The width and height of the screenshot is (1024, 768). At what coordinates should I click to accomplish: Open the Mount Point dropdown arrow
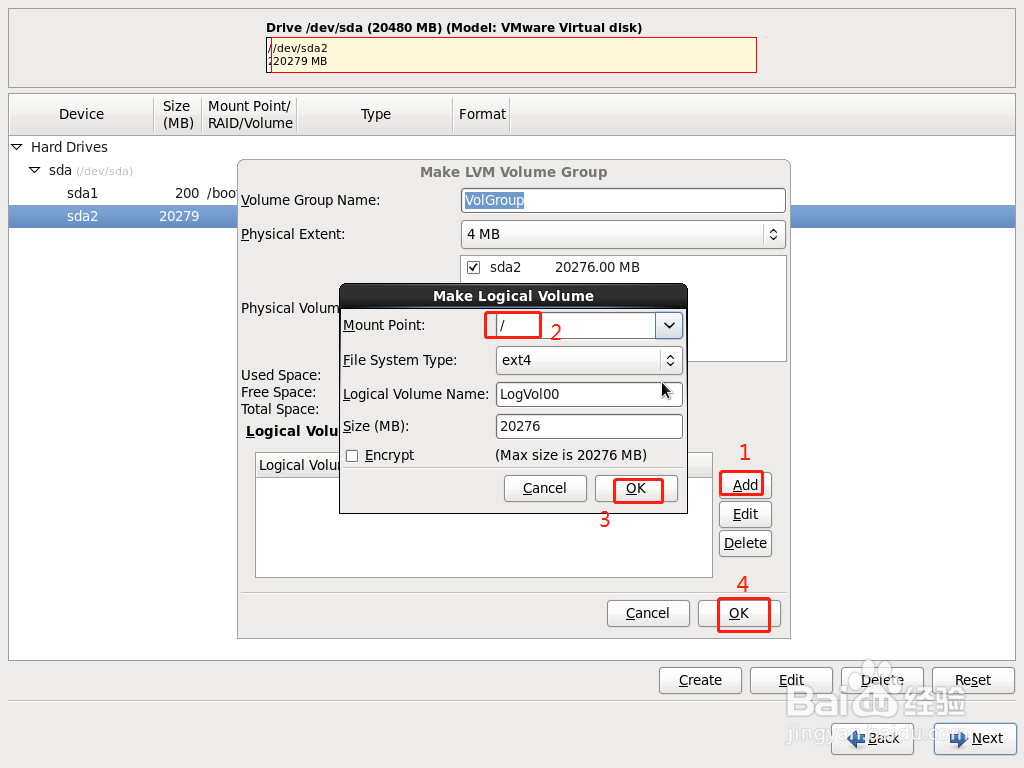[669, 325]
